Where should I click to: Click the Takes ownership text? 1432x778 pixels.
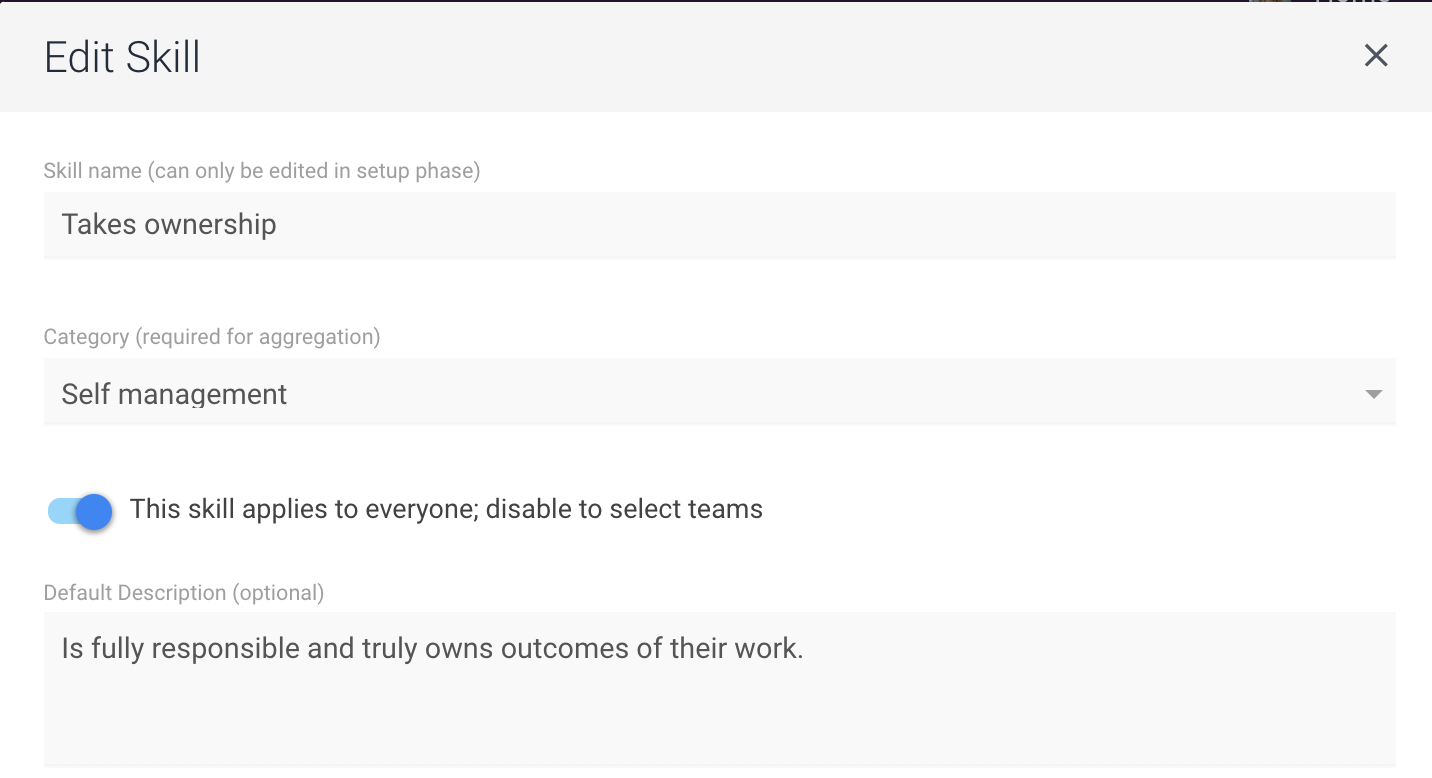tap(169, 224)
